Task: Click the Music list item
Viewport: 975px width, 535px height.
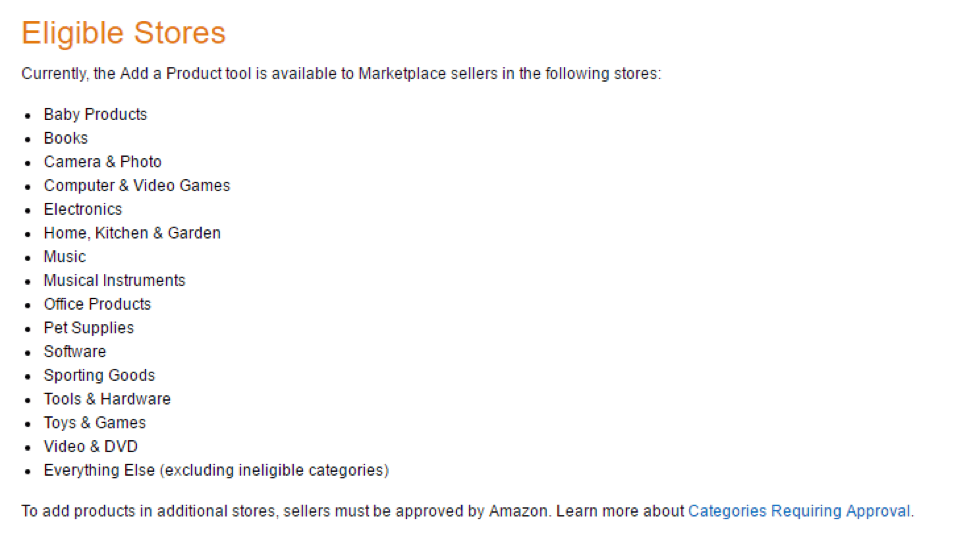Action: click(x=65, y=257)
